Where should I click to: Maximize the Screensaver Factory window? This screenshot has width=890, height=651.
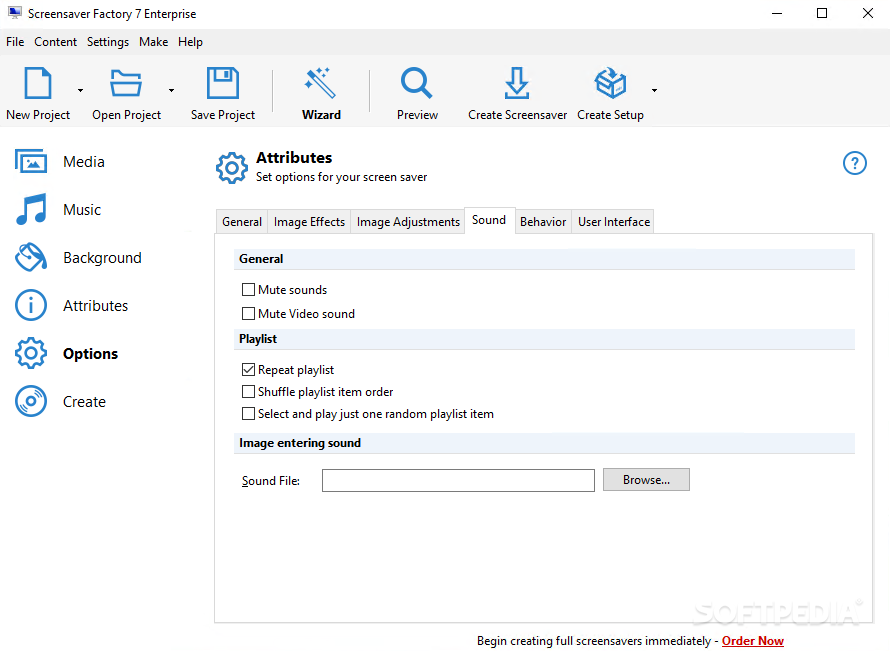[x=821, y=13]
